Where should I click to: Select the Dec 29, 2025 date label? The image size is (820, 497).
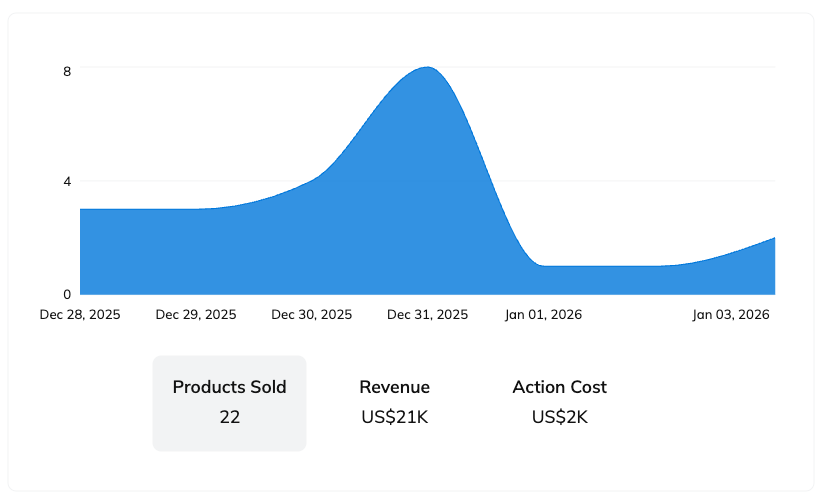[x=196, y=314]
